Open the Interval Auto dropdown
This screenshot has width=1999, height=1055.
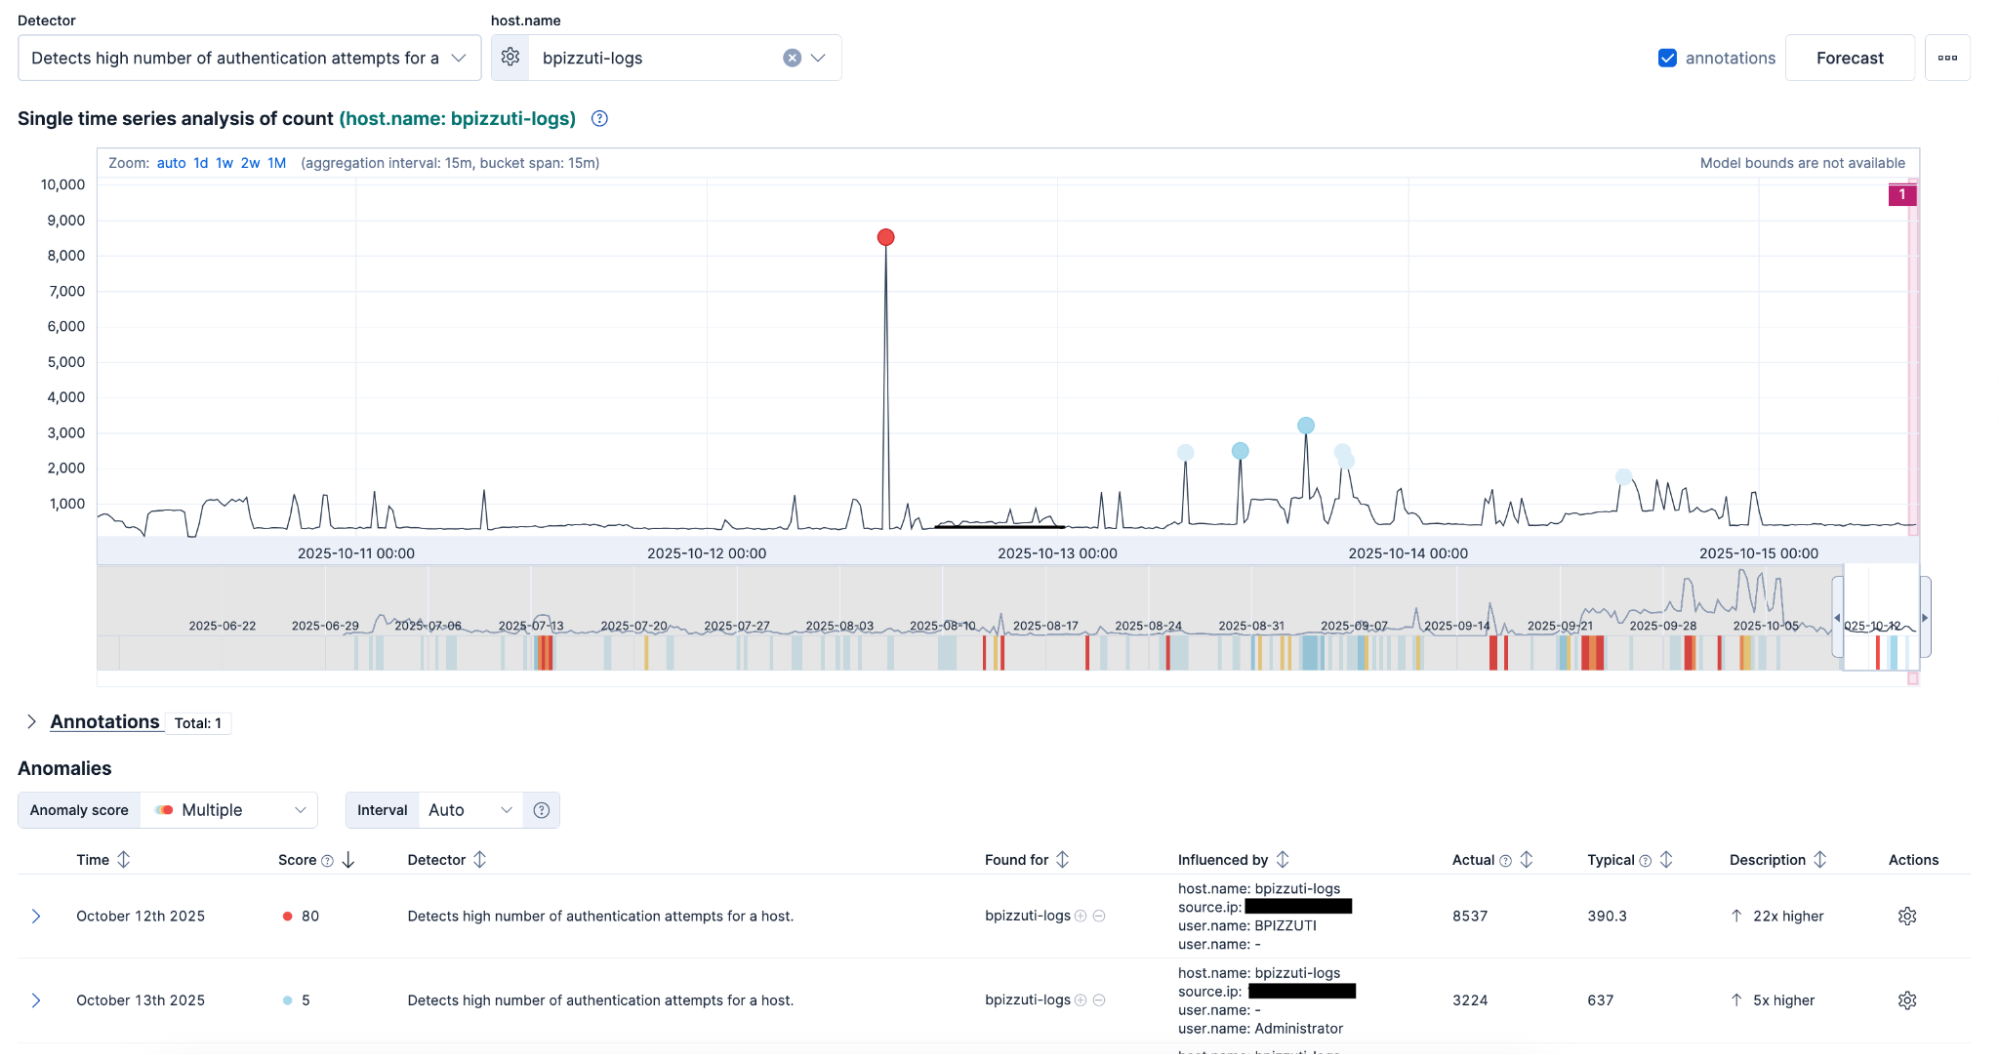coord(469,810)
